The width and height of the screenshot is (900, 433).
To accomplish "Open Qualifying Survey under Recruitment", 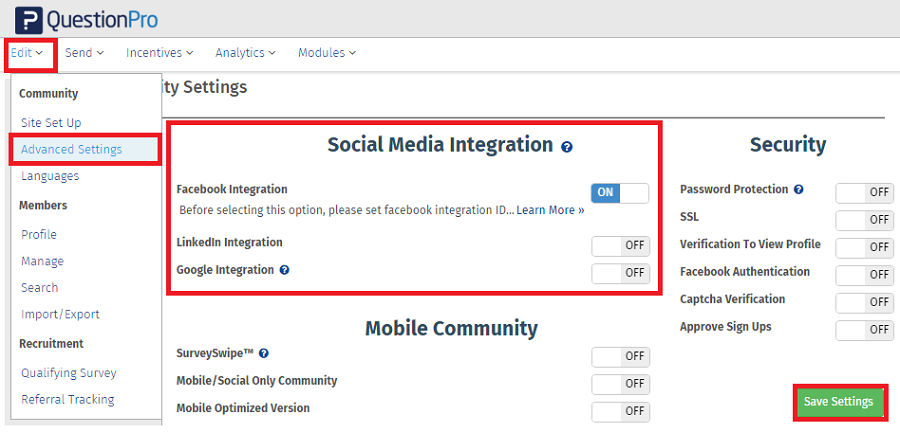I will click(69, 373).
